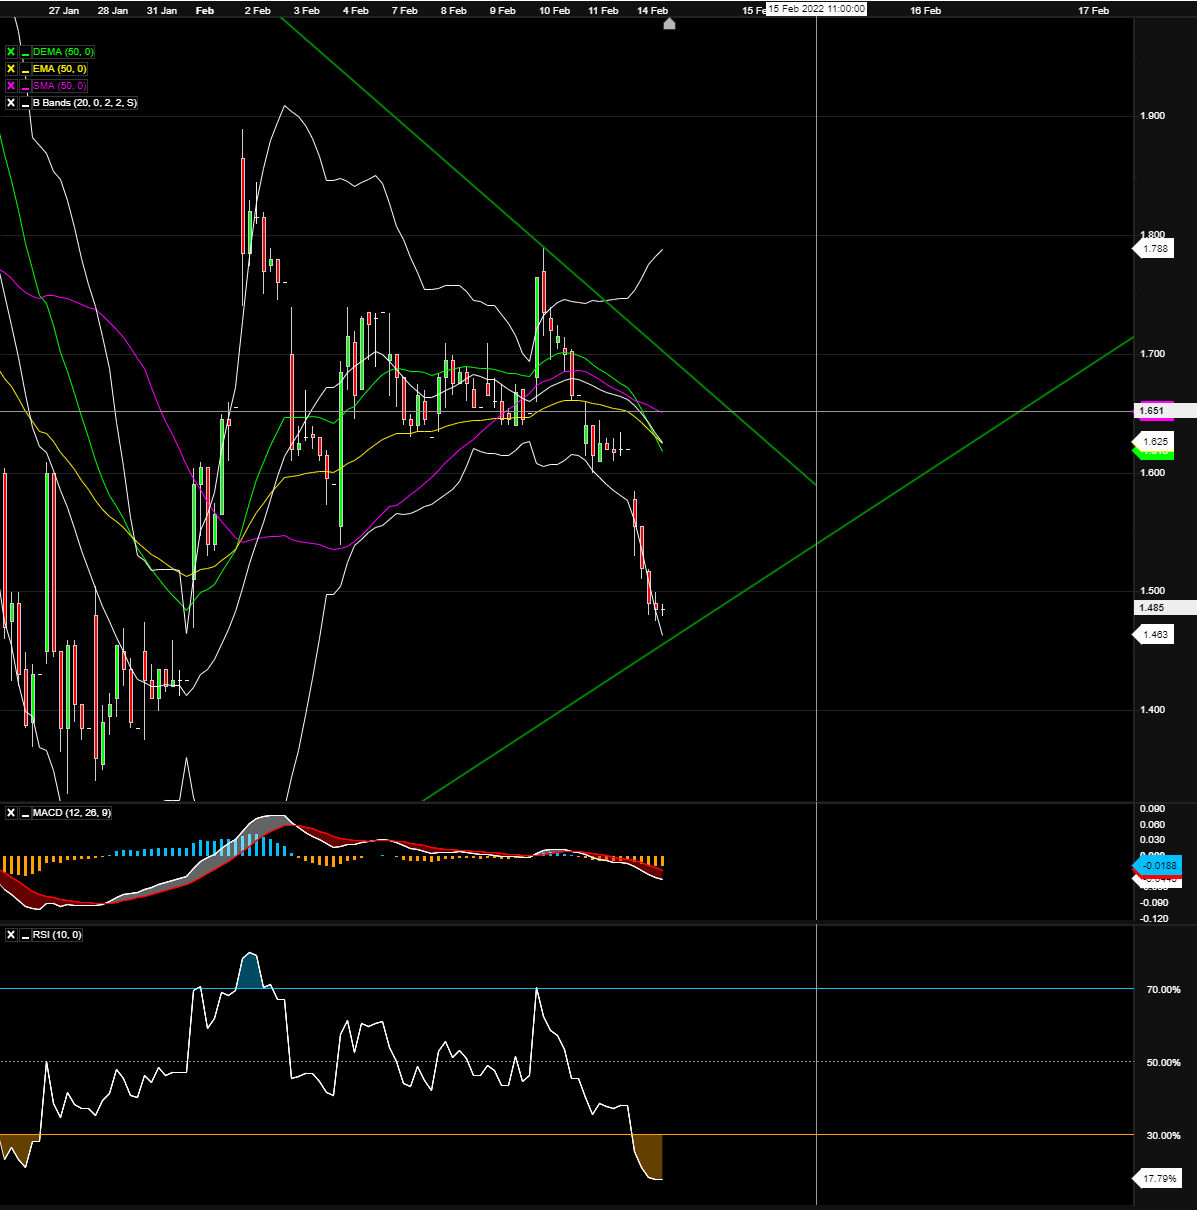Click the 17.79% RSI value tag

[1158, 1179]
